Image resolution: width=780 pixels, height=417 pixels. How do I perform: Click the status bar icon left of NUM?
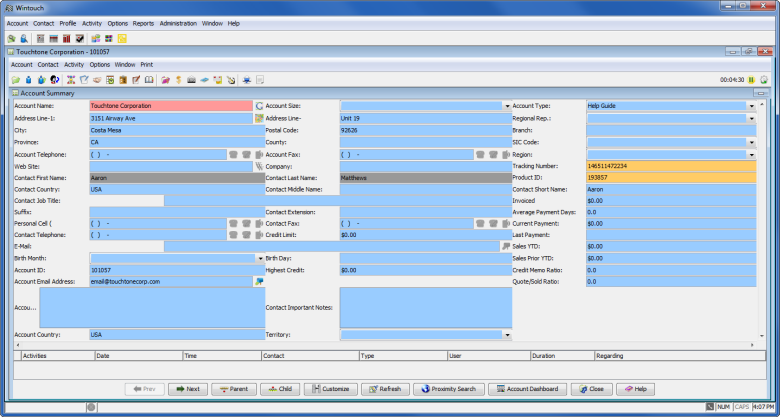[x=710, y=407]
